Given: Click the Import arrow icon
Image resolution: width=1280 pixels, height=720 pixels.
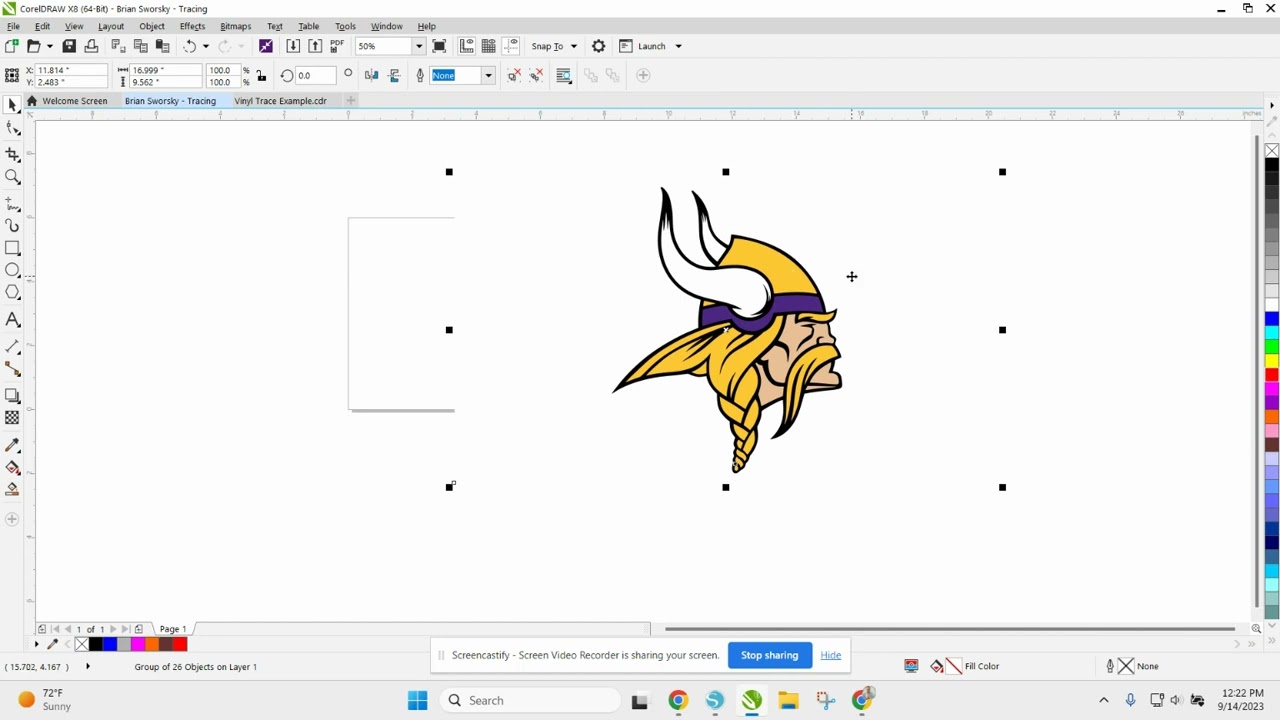Looking at the screenshot, I should 293,46.
